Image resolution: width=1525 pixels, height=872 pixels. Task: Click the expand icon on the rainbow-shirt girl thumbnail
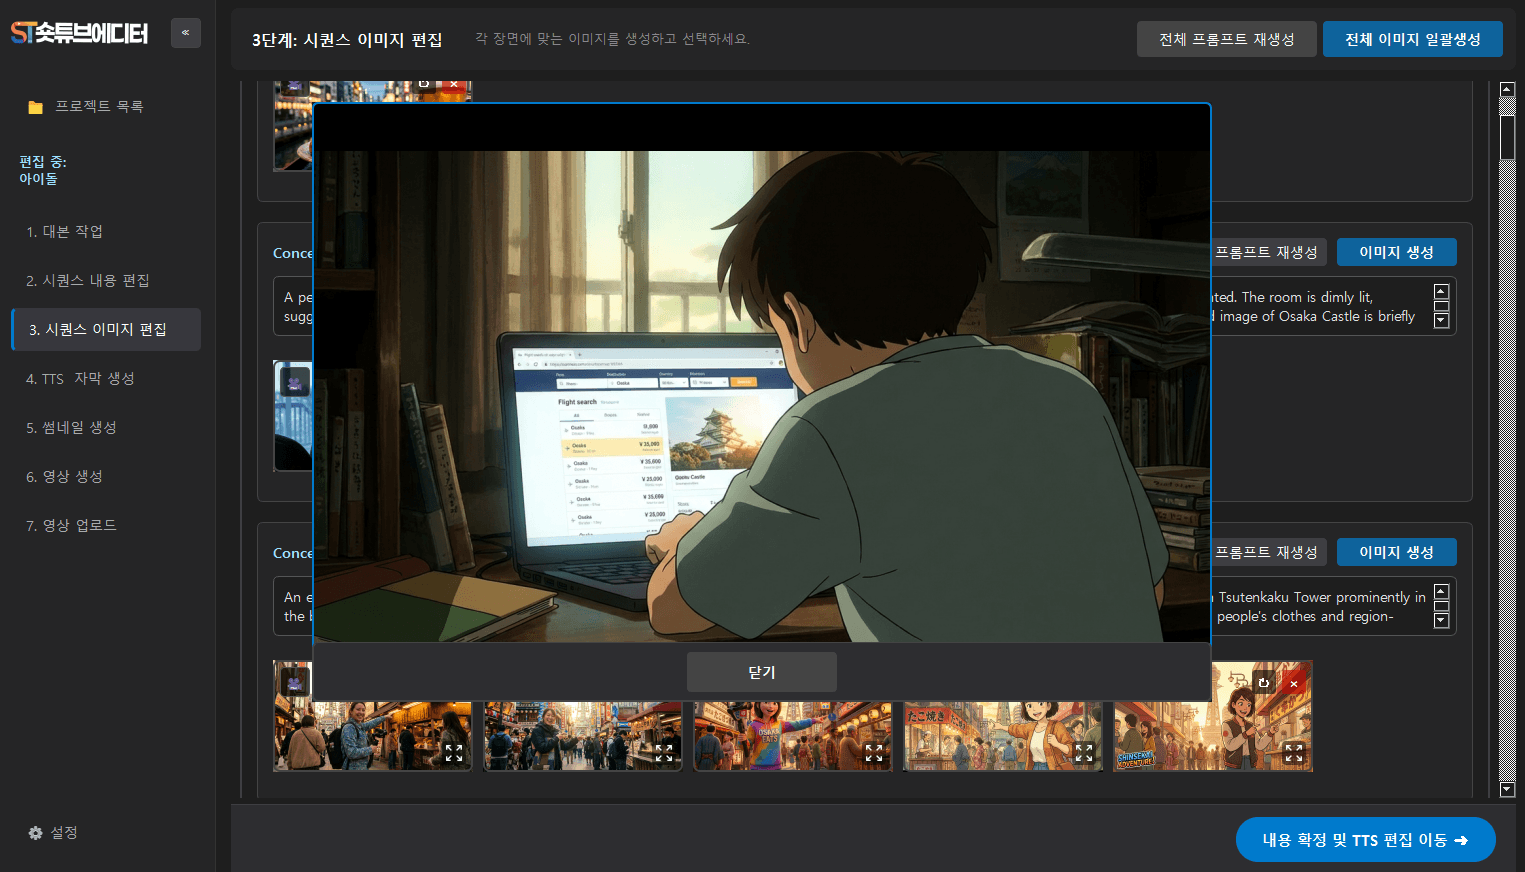874,753
